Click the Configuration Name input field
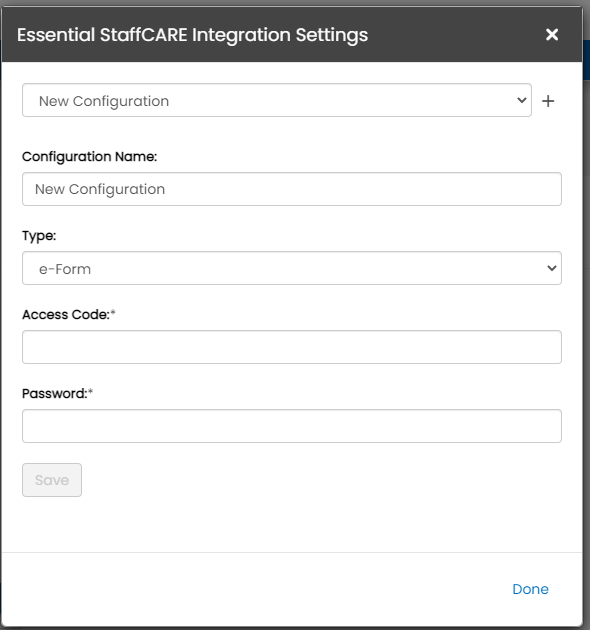 pyautogui.click(x=292, y=189)
